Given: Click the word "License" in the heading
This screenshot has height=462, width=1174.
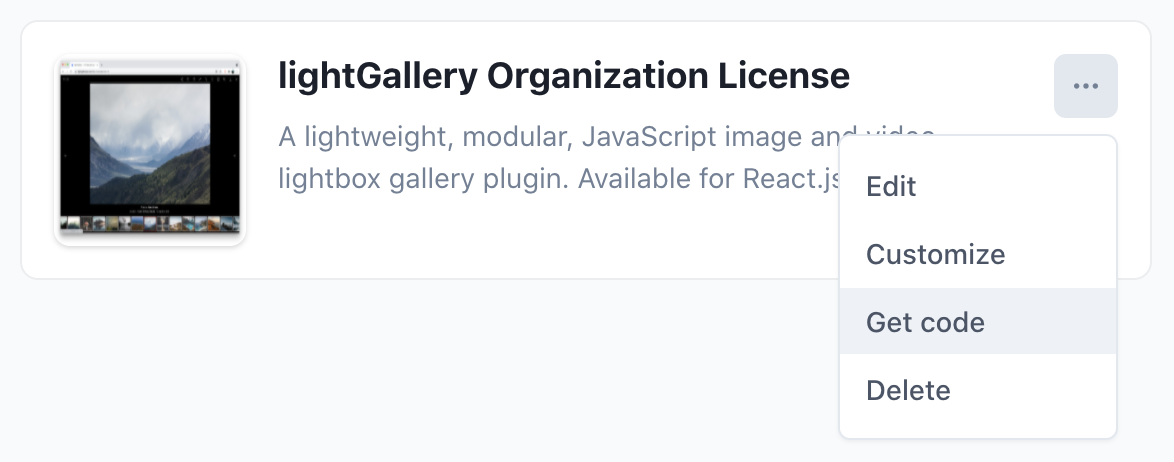Looking at the screenshot, I should click(790, 76).
